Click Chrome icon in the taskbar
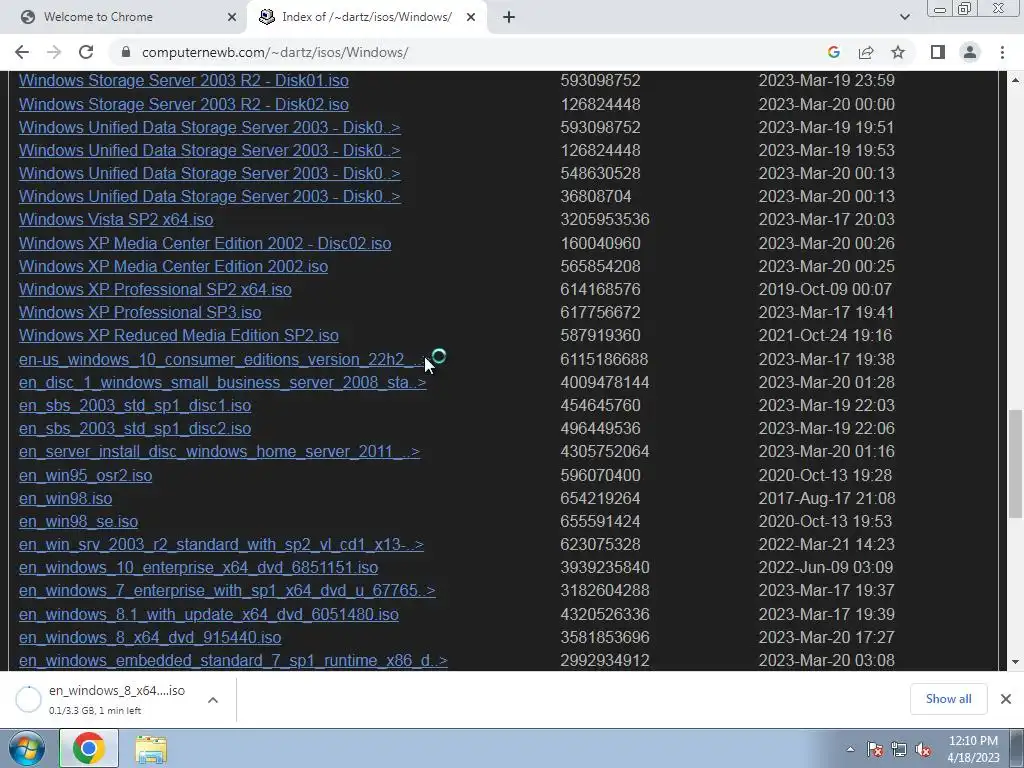The height and width of the screenshot is (768, 1024). pos(89,748)
